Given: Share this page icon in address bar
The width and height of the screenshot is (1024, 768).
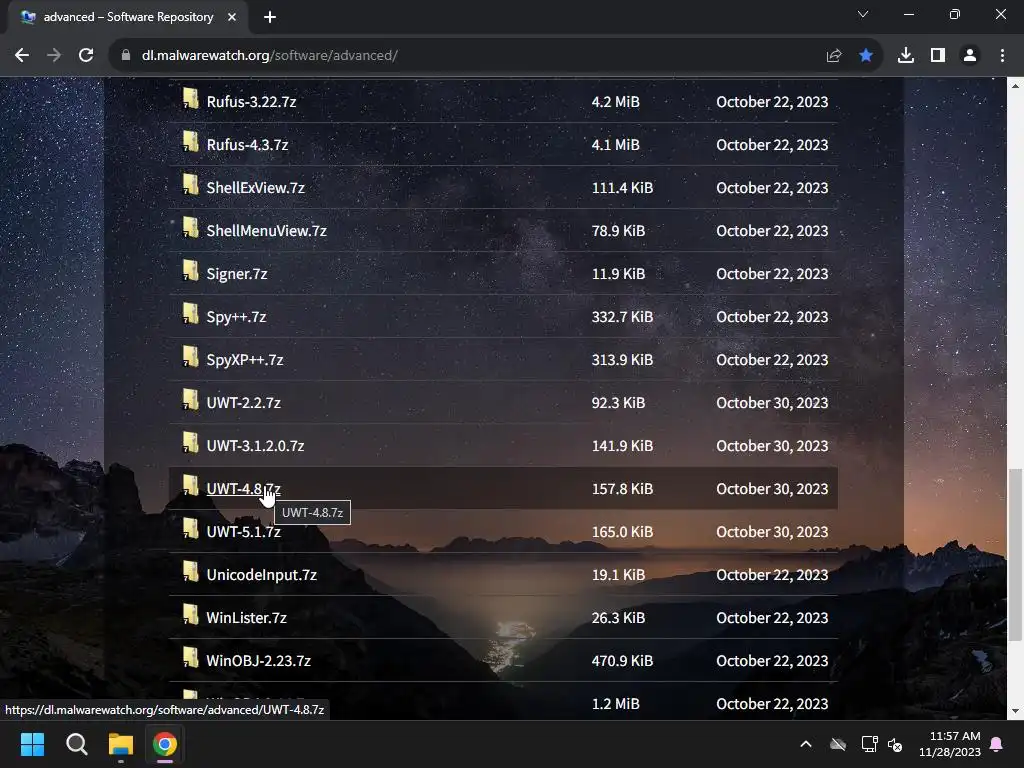Looking at the screenshot, I should point(833,56).
